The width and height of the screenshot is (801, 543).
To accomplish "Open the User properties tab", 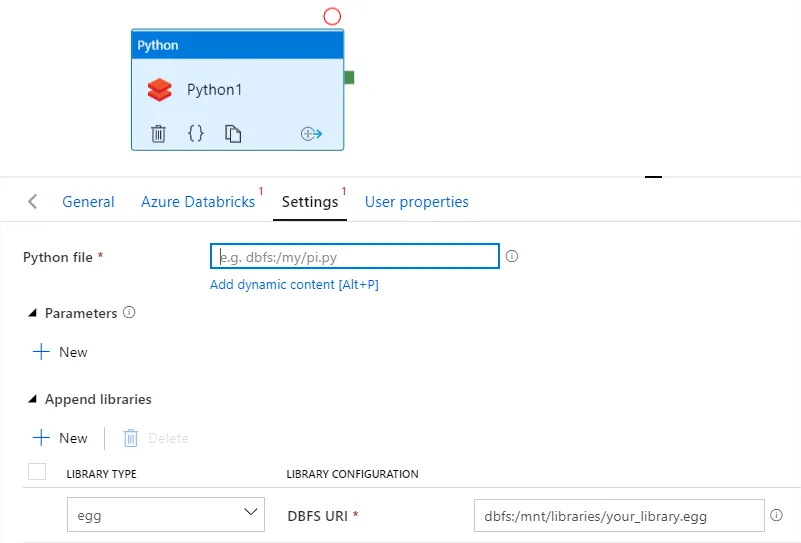I will click(x=416, y=202).
